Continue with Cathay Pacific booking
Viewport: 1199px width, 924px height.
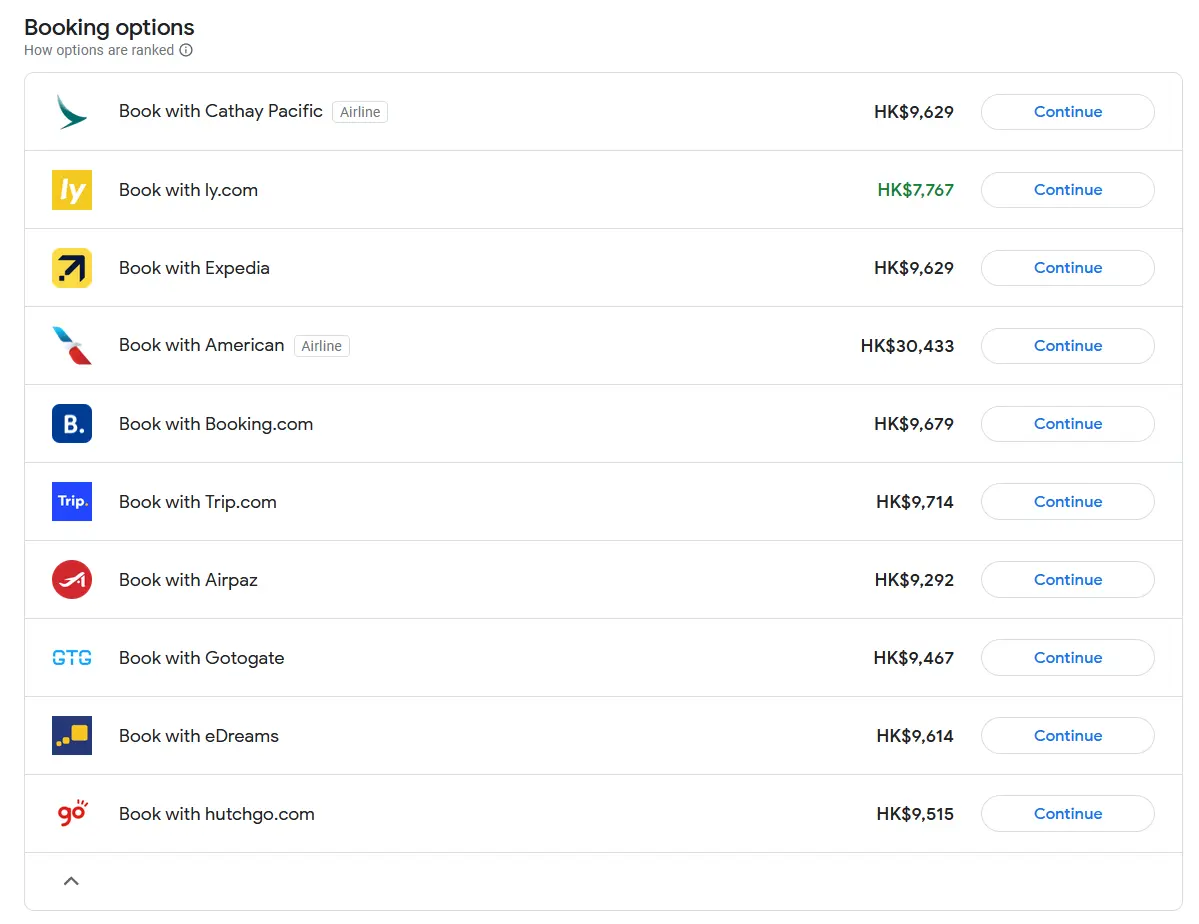(1067, 112)
